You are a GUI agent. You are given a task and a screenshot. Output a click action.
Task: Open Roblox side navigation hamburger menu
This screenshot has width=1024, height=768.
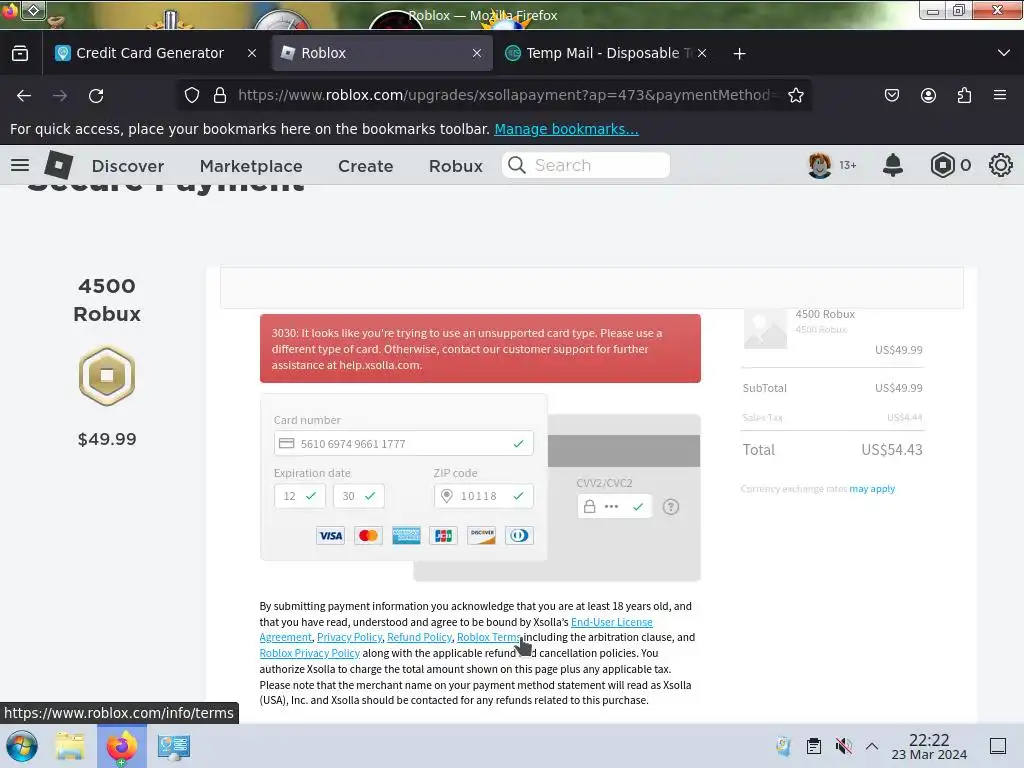(x=20, y=165)
